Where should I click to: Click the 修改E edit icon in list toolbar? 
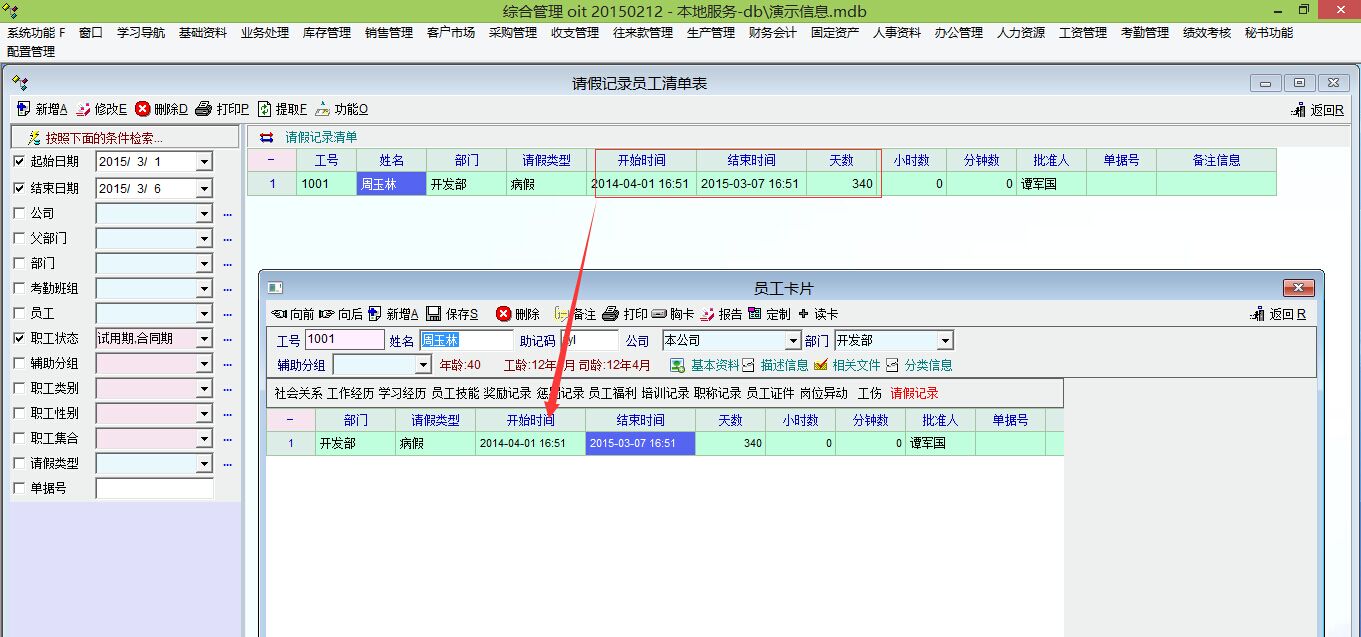(84, 109)
